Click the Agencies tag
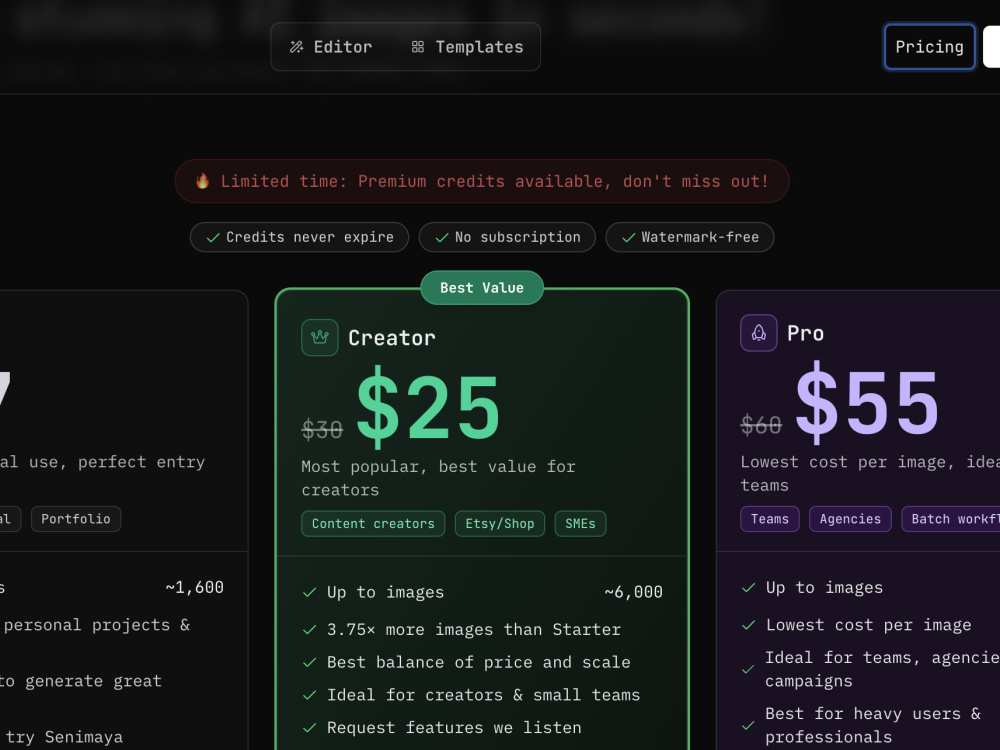 [x=850, y=519]
